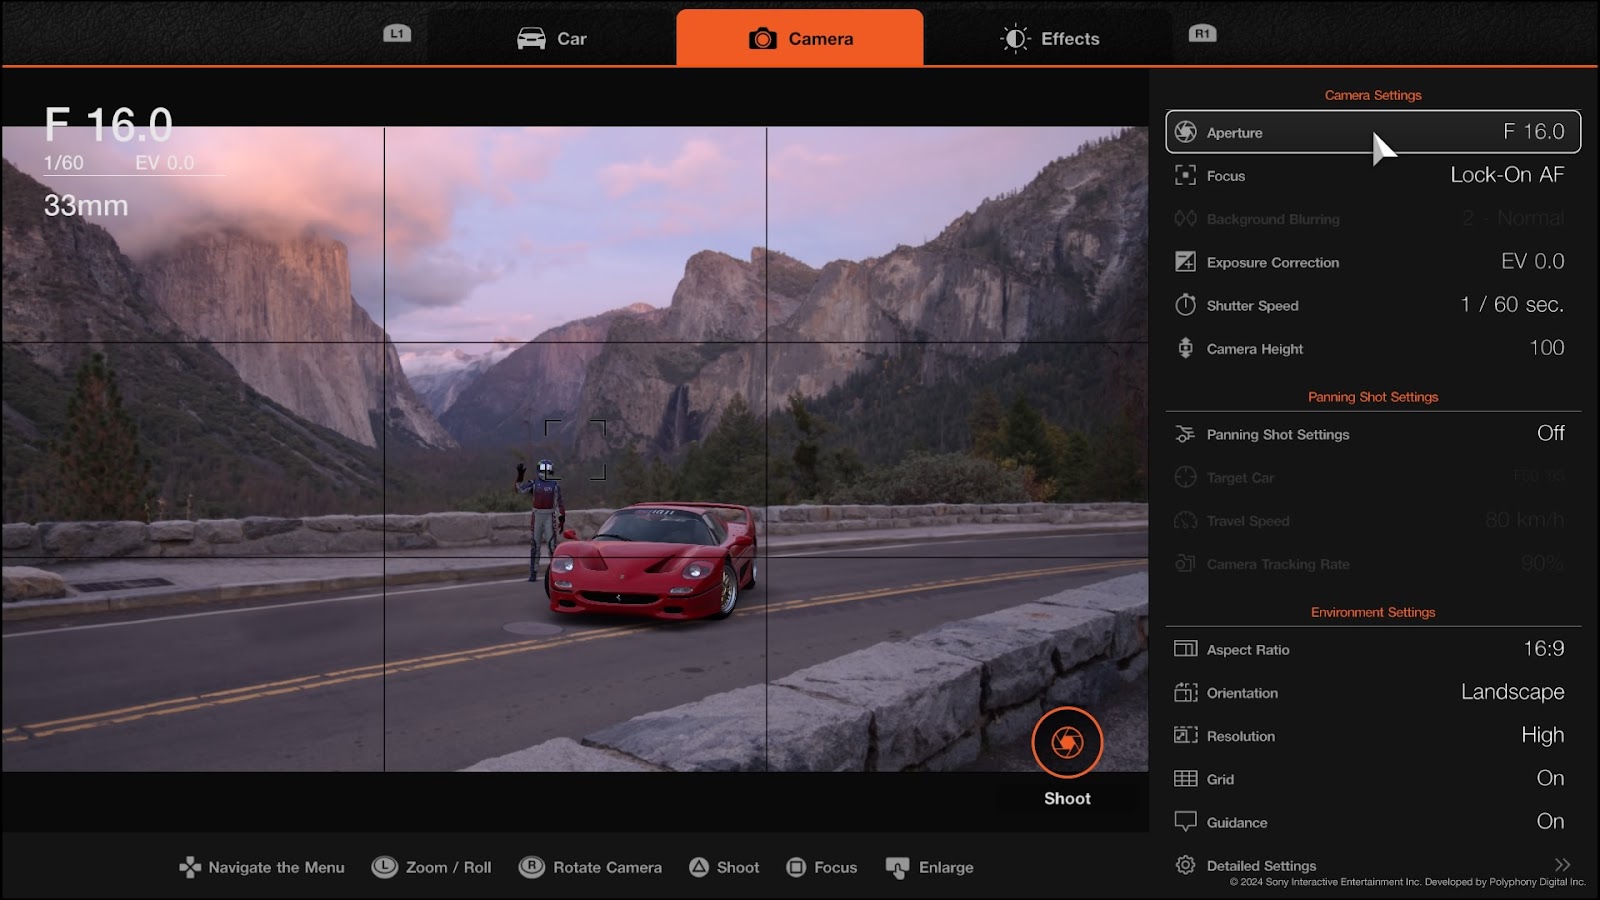1600x900 pixels.
Task: Click the Panning Shot Settings icon
Action: (1186, 434)
